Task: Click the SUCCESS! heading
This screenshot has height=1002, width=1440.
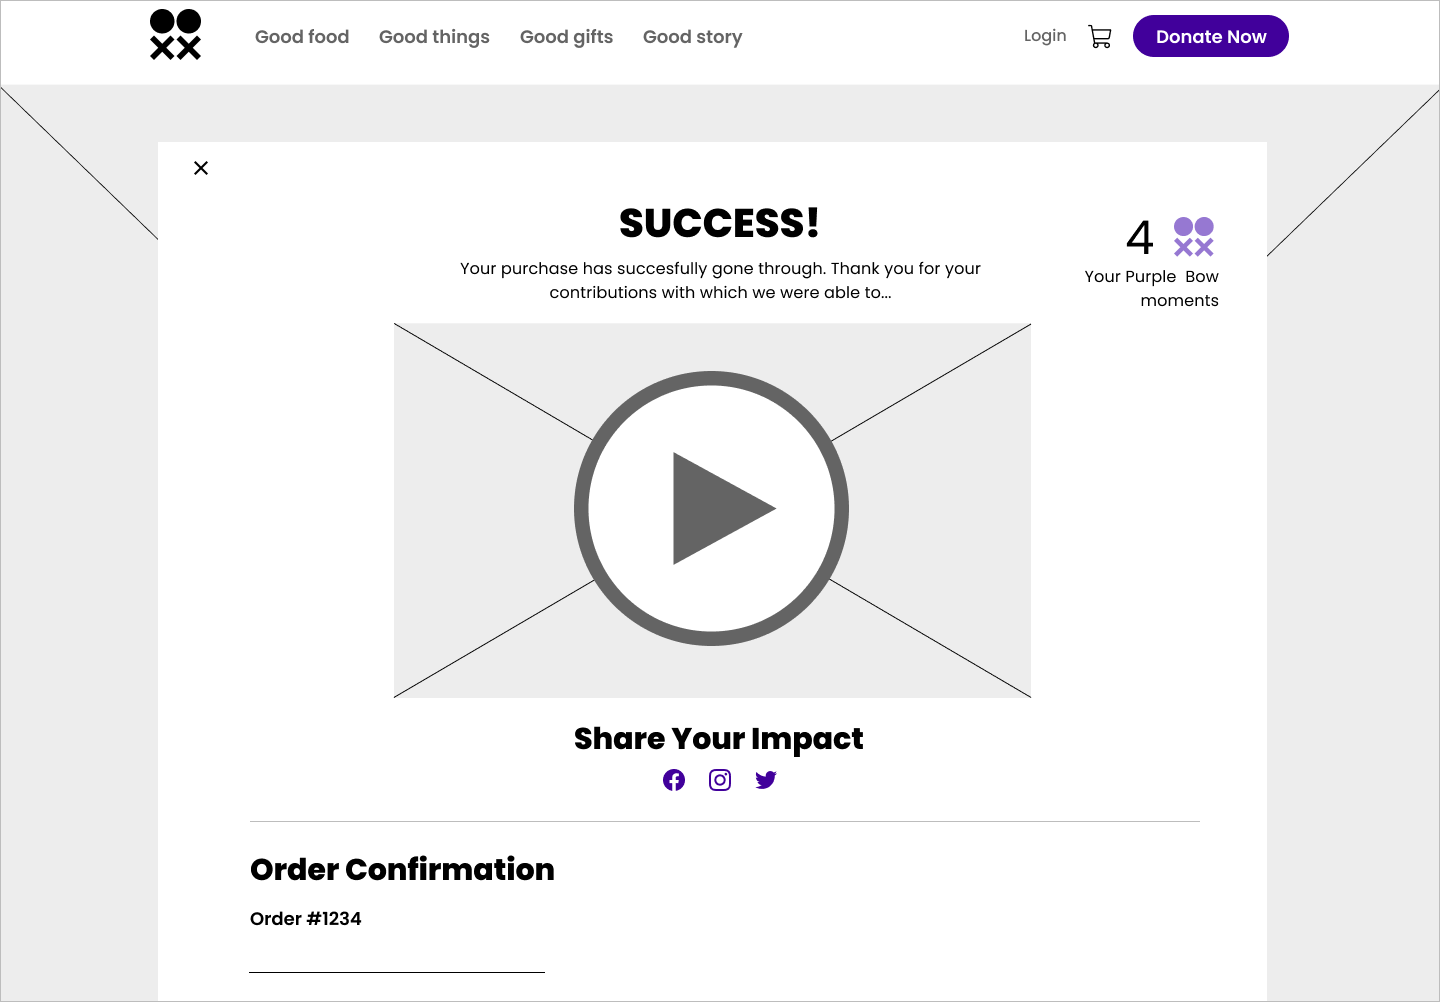Action: 719,223
